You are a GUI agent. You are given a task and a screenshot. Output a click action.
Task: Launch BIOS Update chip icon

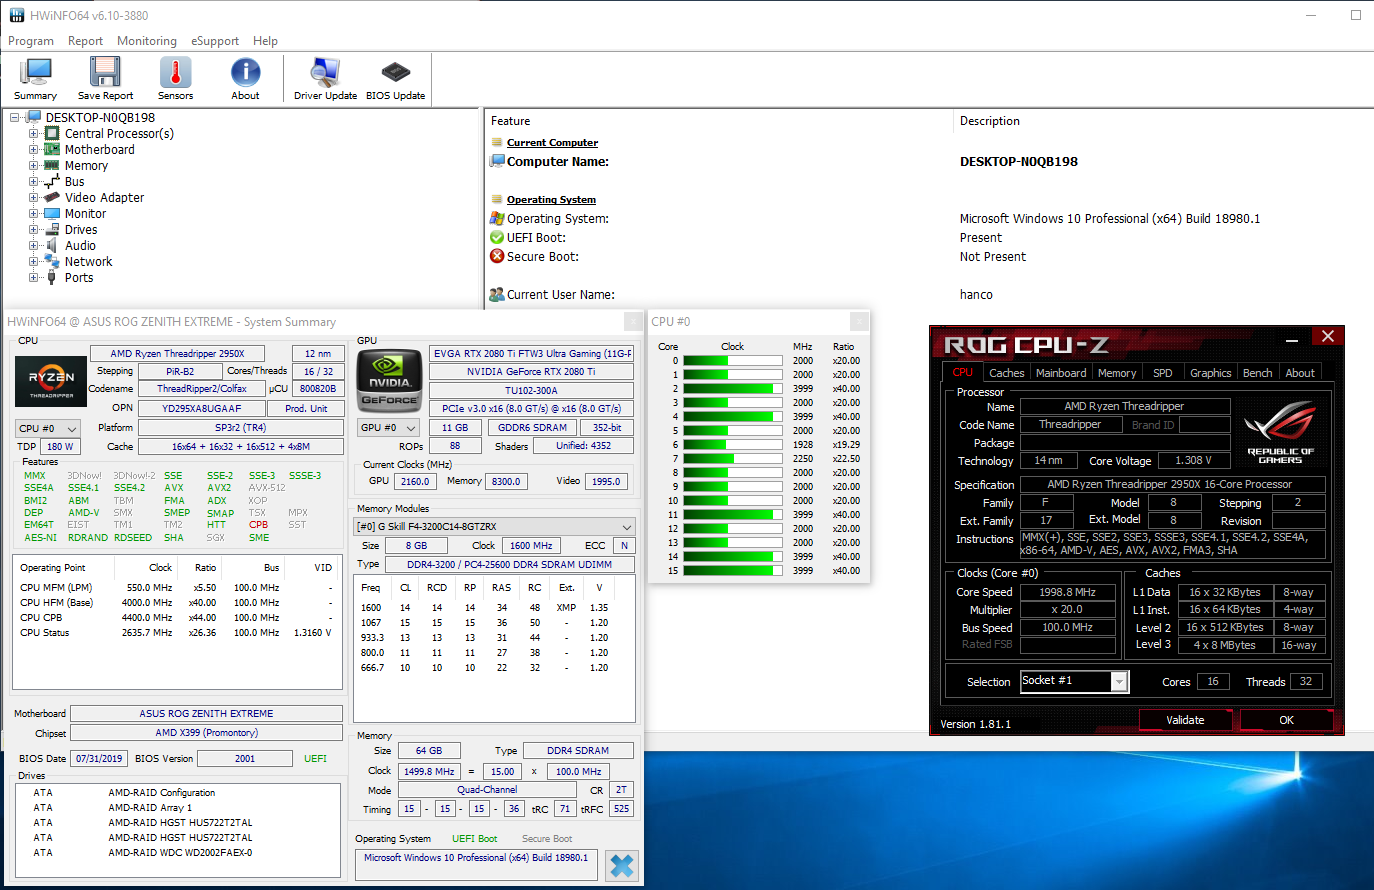pos(395,79)
